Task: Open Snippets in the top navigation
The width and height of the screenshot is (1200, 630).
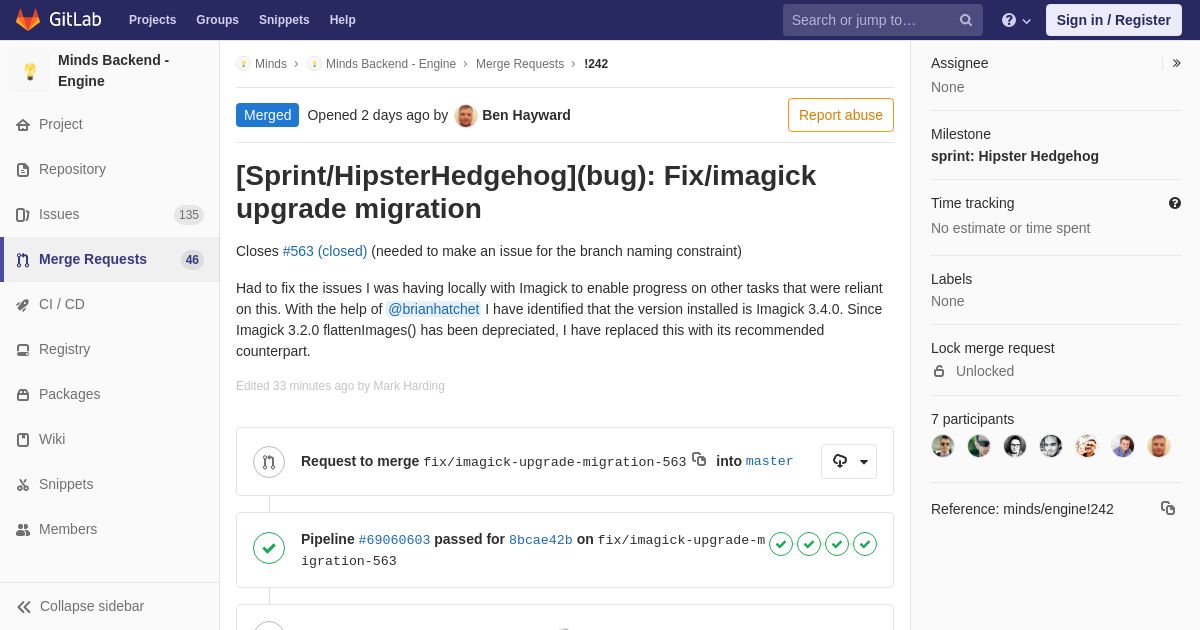Action: (284, 20)
